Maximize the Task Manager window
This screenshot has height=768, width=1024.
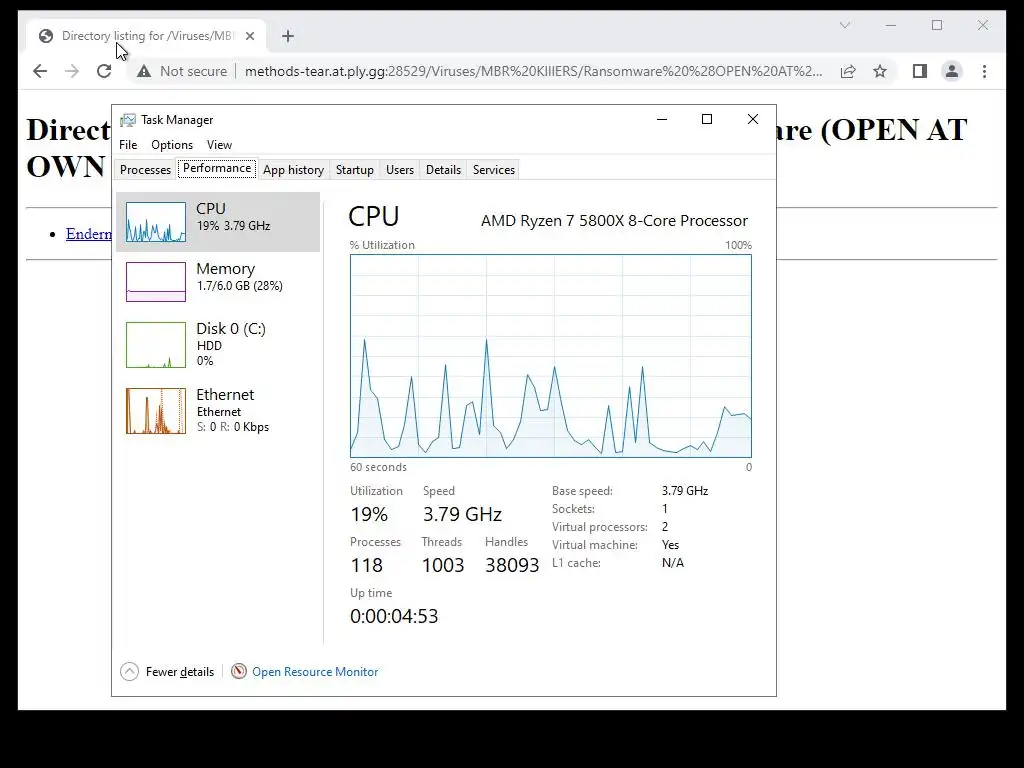click(707, 119)
